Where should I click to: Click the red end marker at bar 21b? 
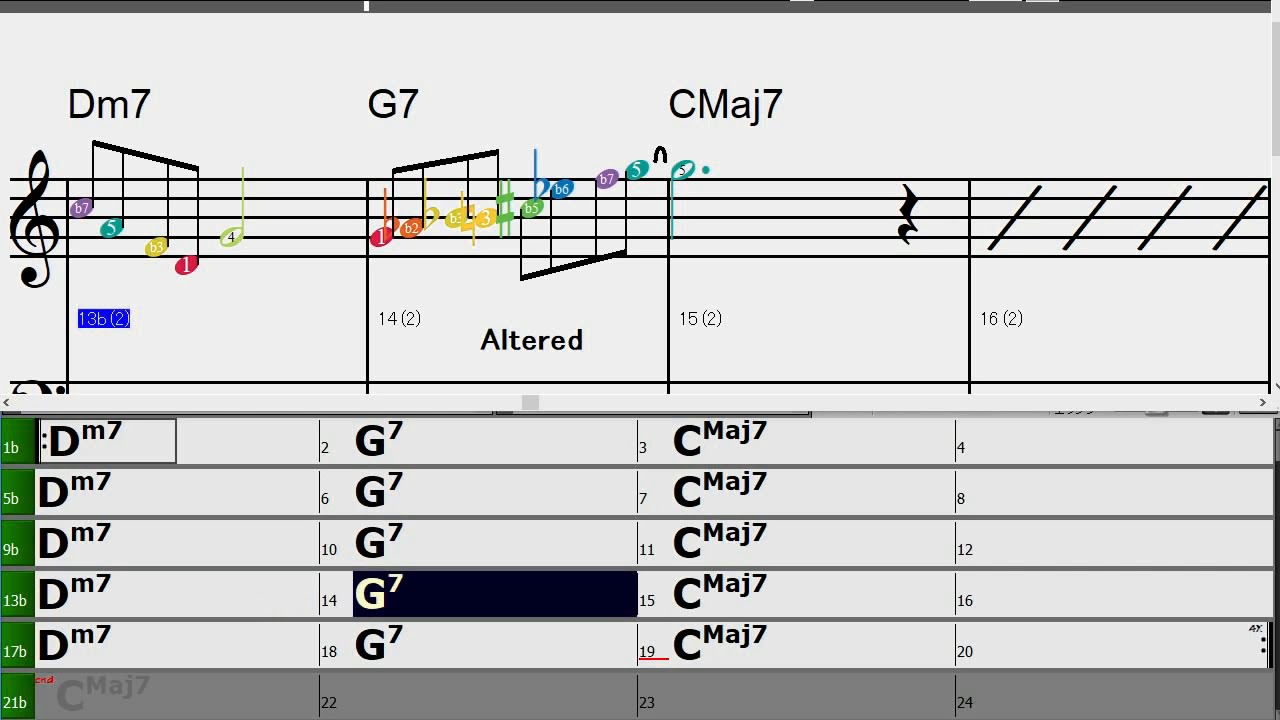[44, 680]
